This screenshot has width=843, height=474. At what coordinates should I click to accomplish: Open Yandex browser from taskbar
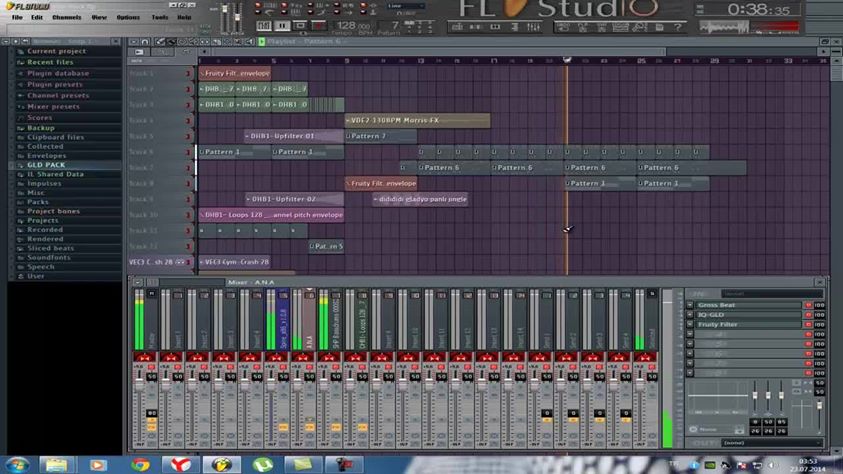pos(181,464)
